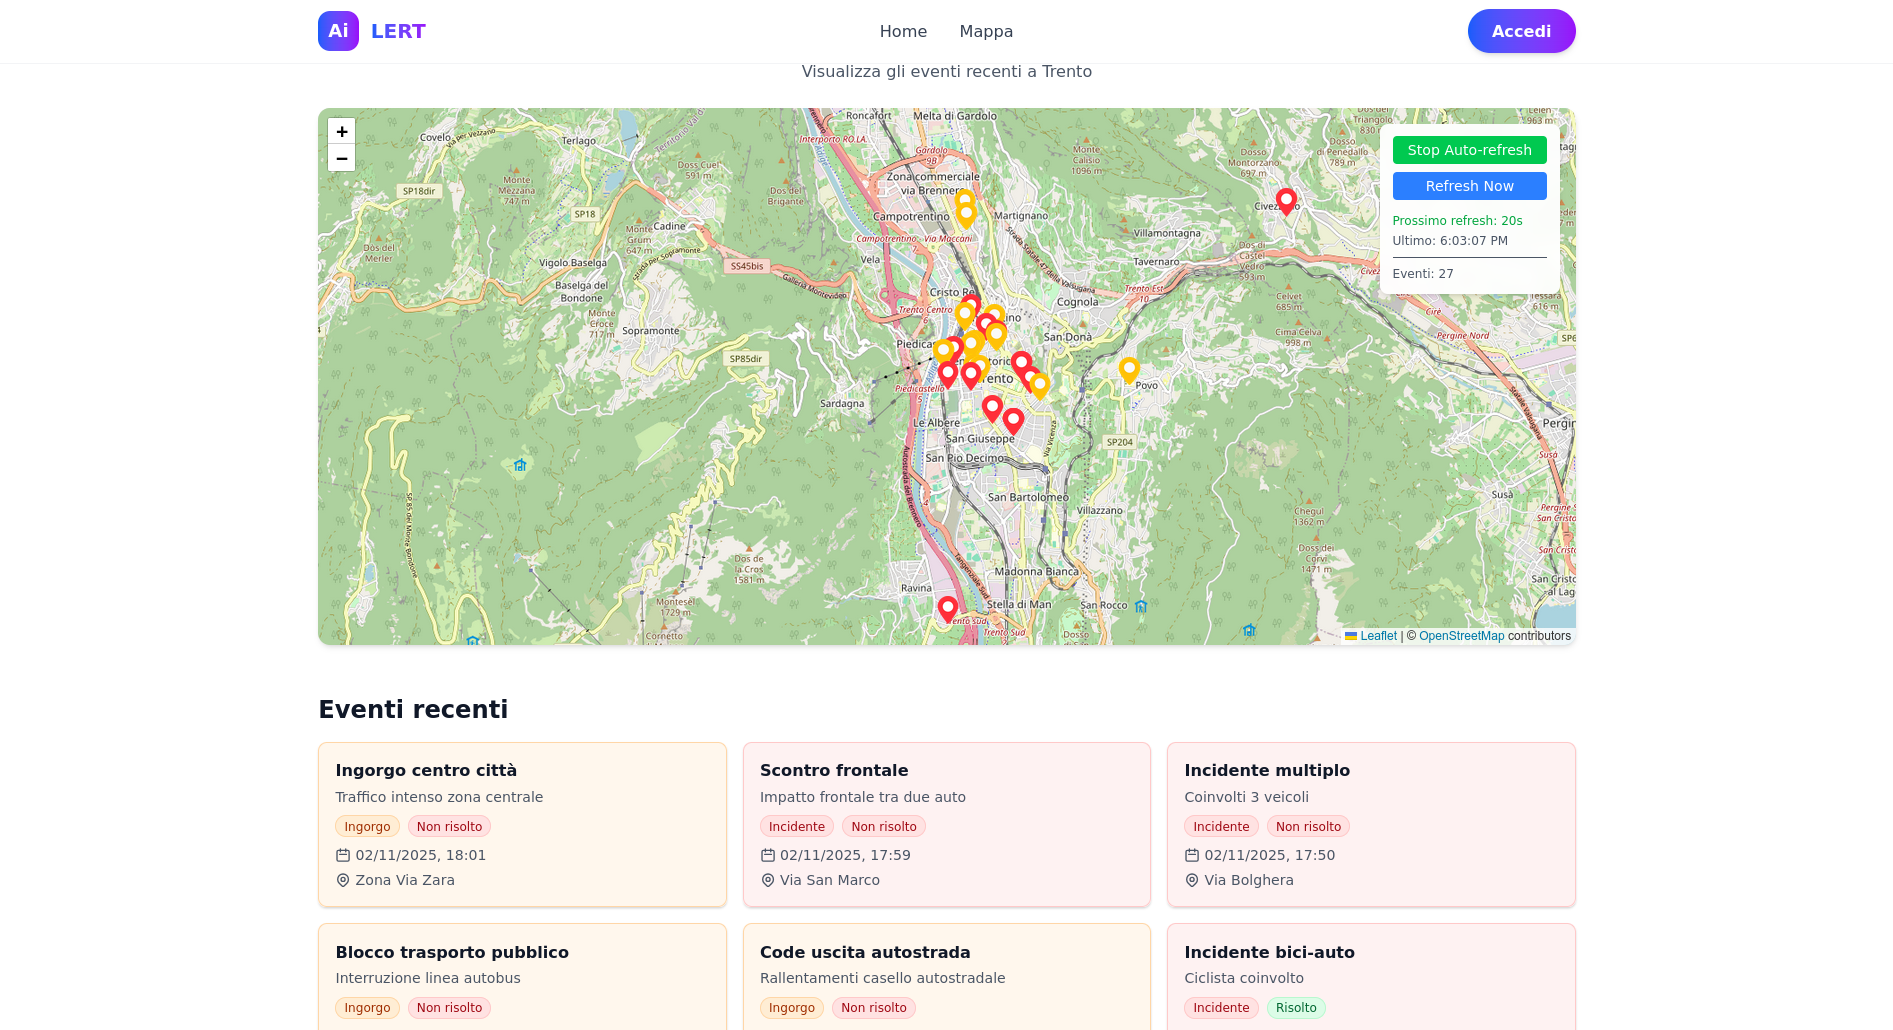The height and width of the screenshot is (1030, 1893).
Task: Click the Accedi login button
Action: [x=1521, y=31]
